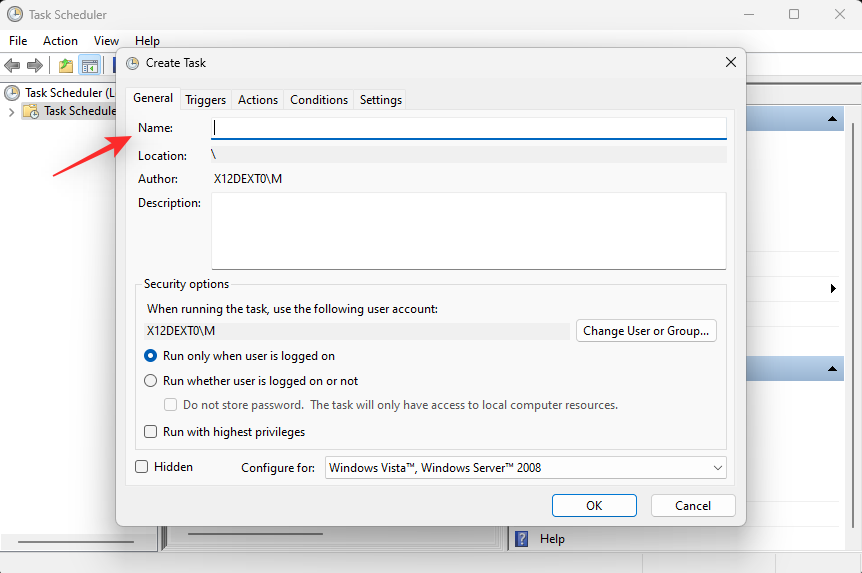Open the submenu arrow in Actions pane

[x=833, y=288]
